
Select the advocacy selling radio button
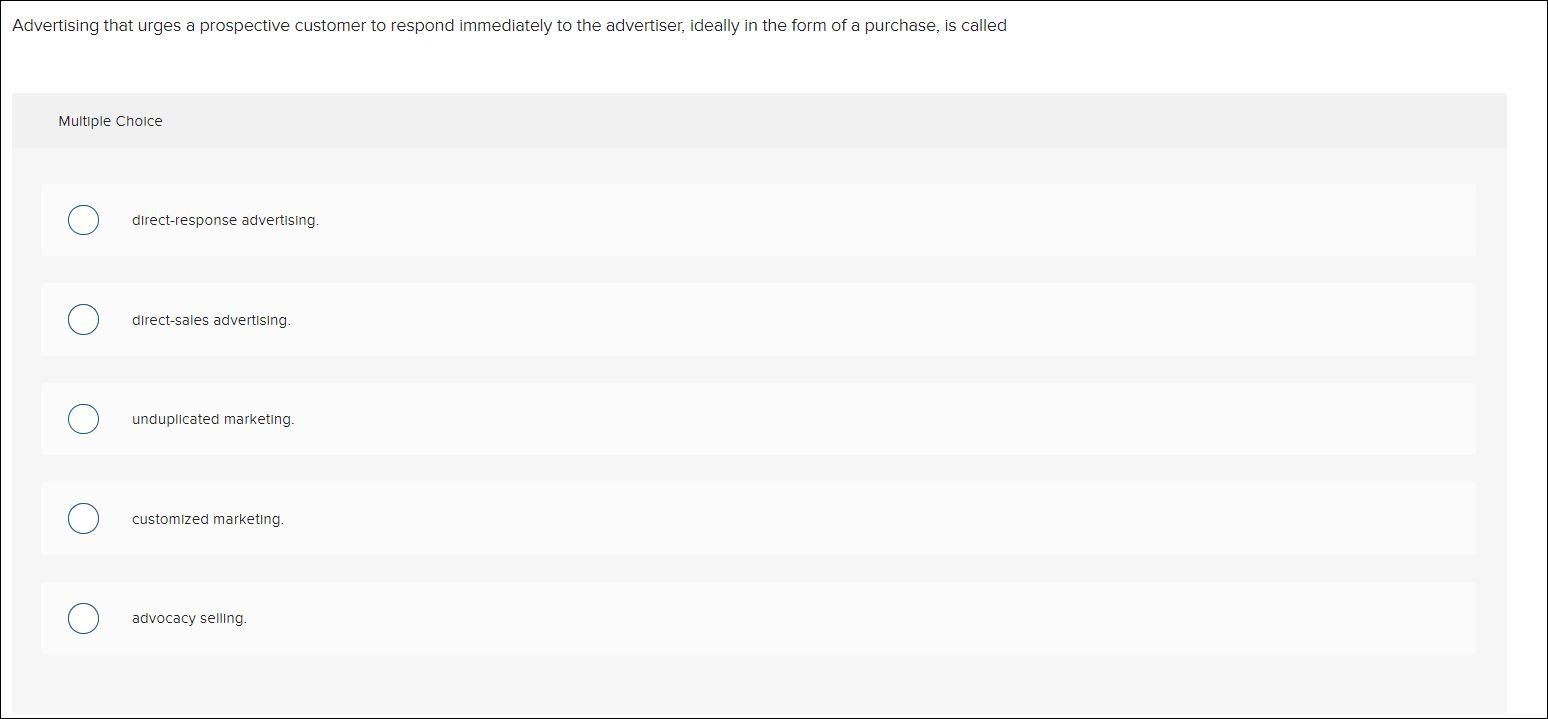point(83,617)
